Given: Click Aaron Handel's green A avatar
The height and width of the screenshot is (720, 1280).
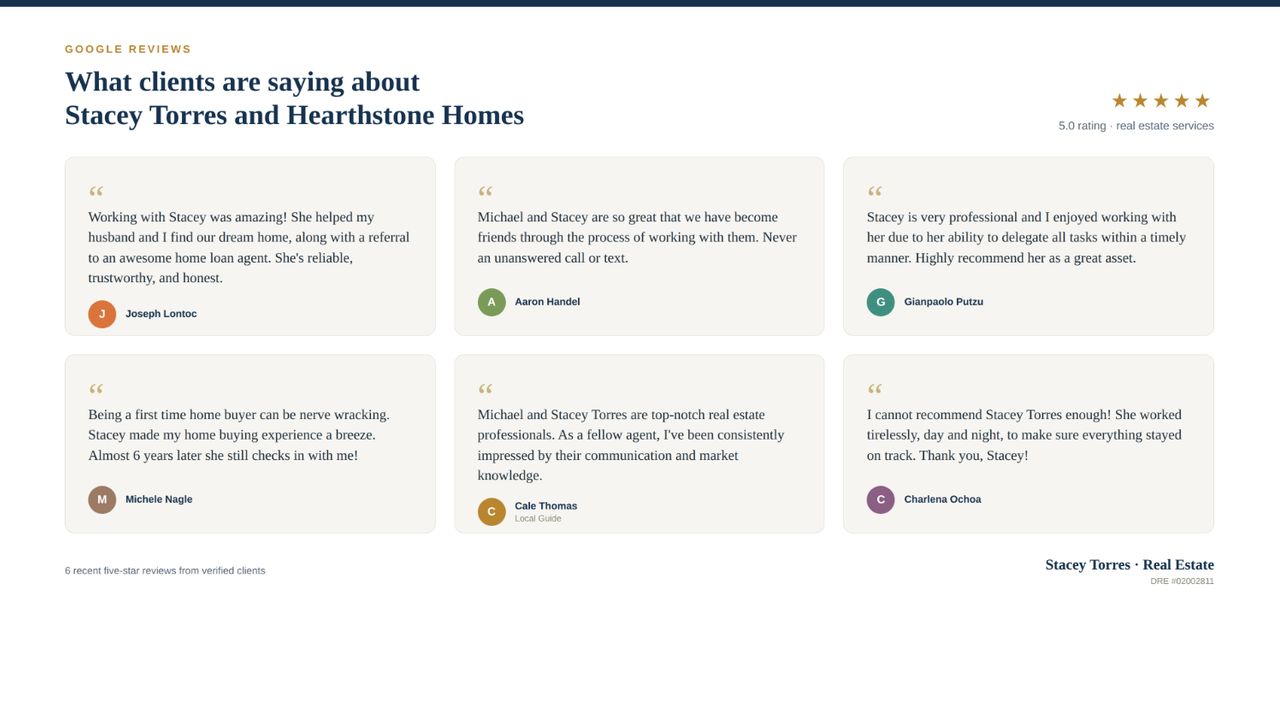Looking at the screenshot, I should pos(491,302).
